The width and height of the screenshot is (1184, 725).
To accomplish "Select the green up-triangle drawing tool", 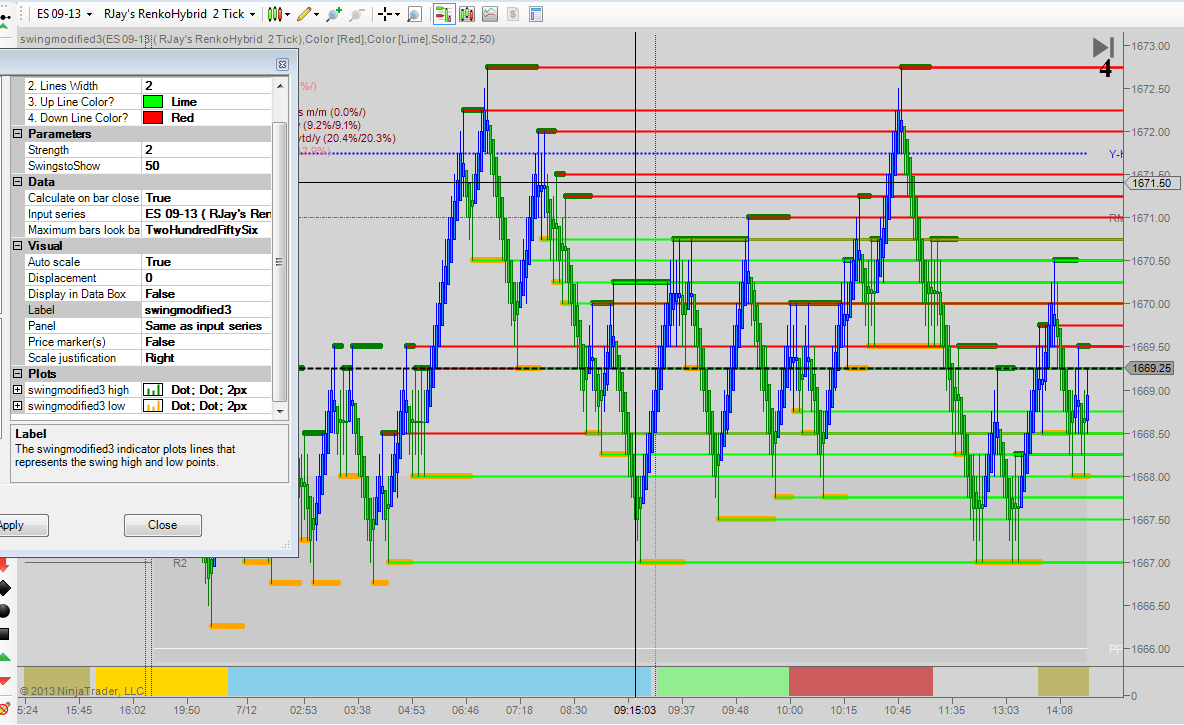I will click(x=5, y=658).
